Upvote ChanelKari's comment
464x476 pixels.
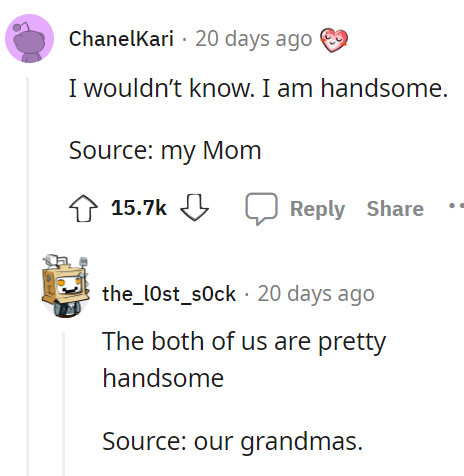tap(83, 208)
